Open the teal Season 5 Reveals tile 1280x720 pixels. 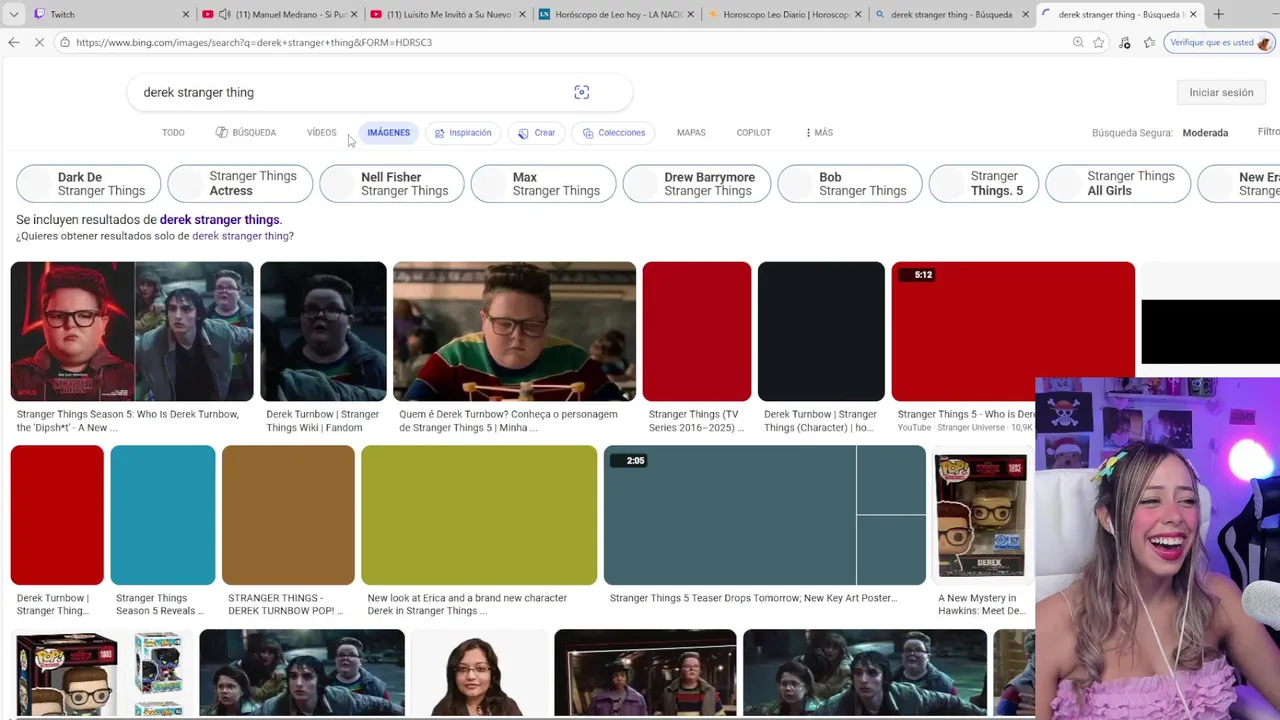163,515
